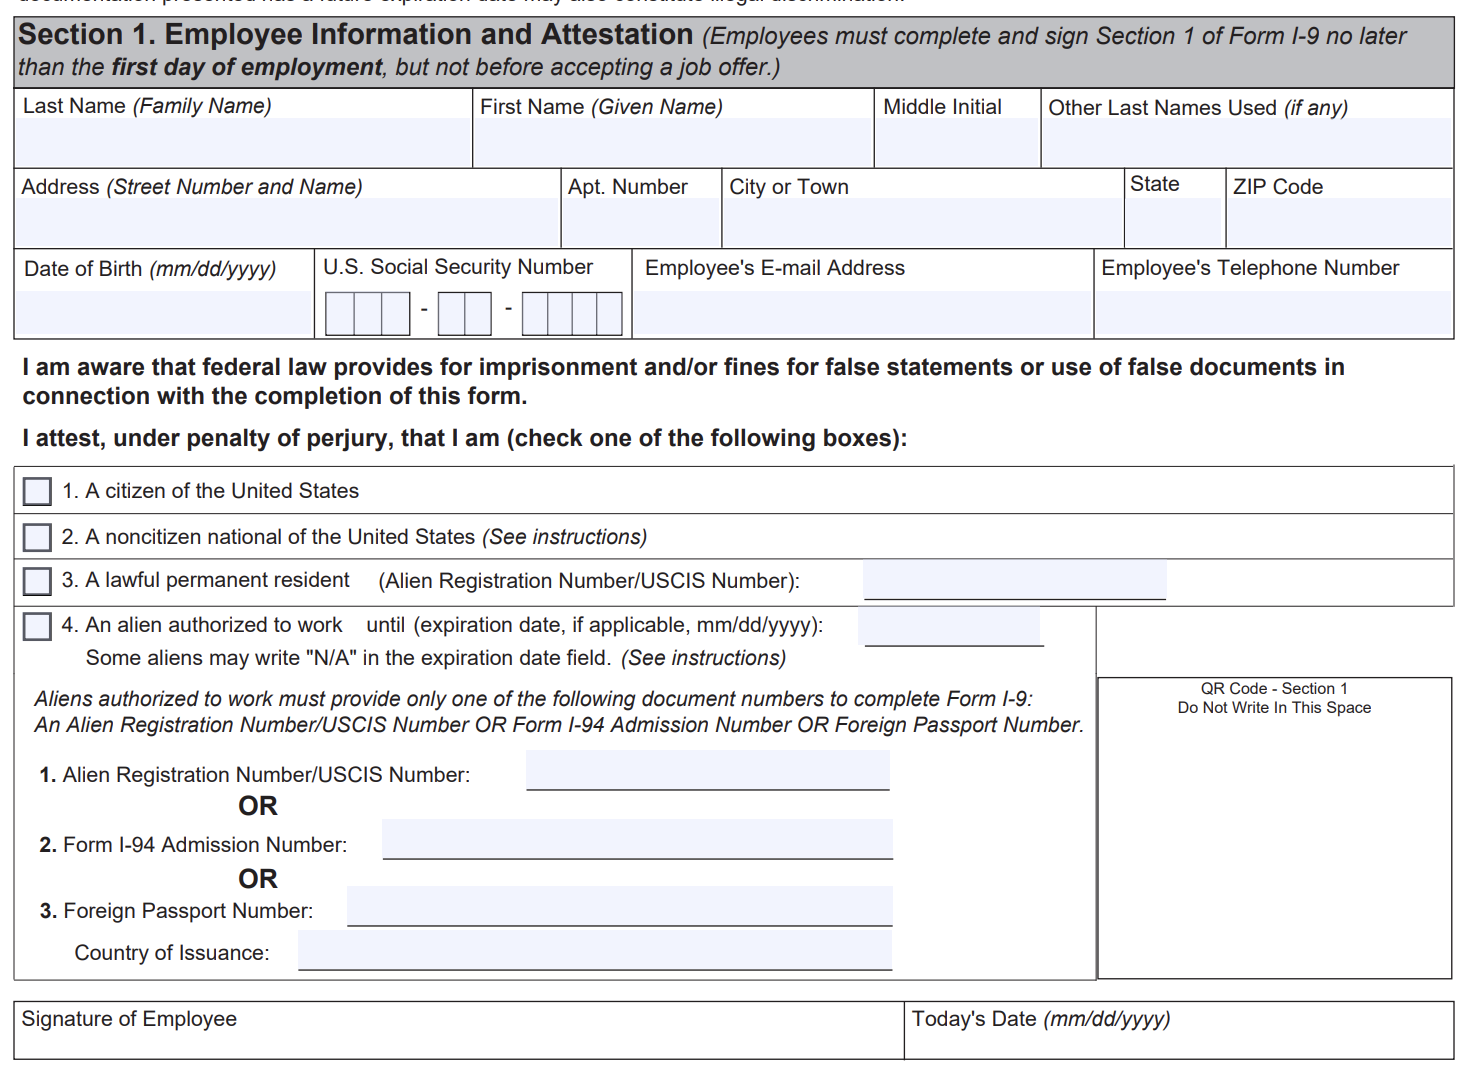Select the Apt. Number field
Image resolution: width=1476 pixels, height=1076 pixels.
pos(640,222)
